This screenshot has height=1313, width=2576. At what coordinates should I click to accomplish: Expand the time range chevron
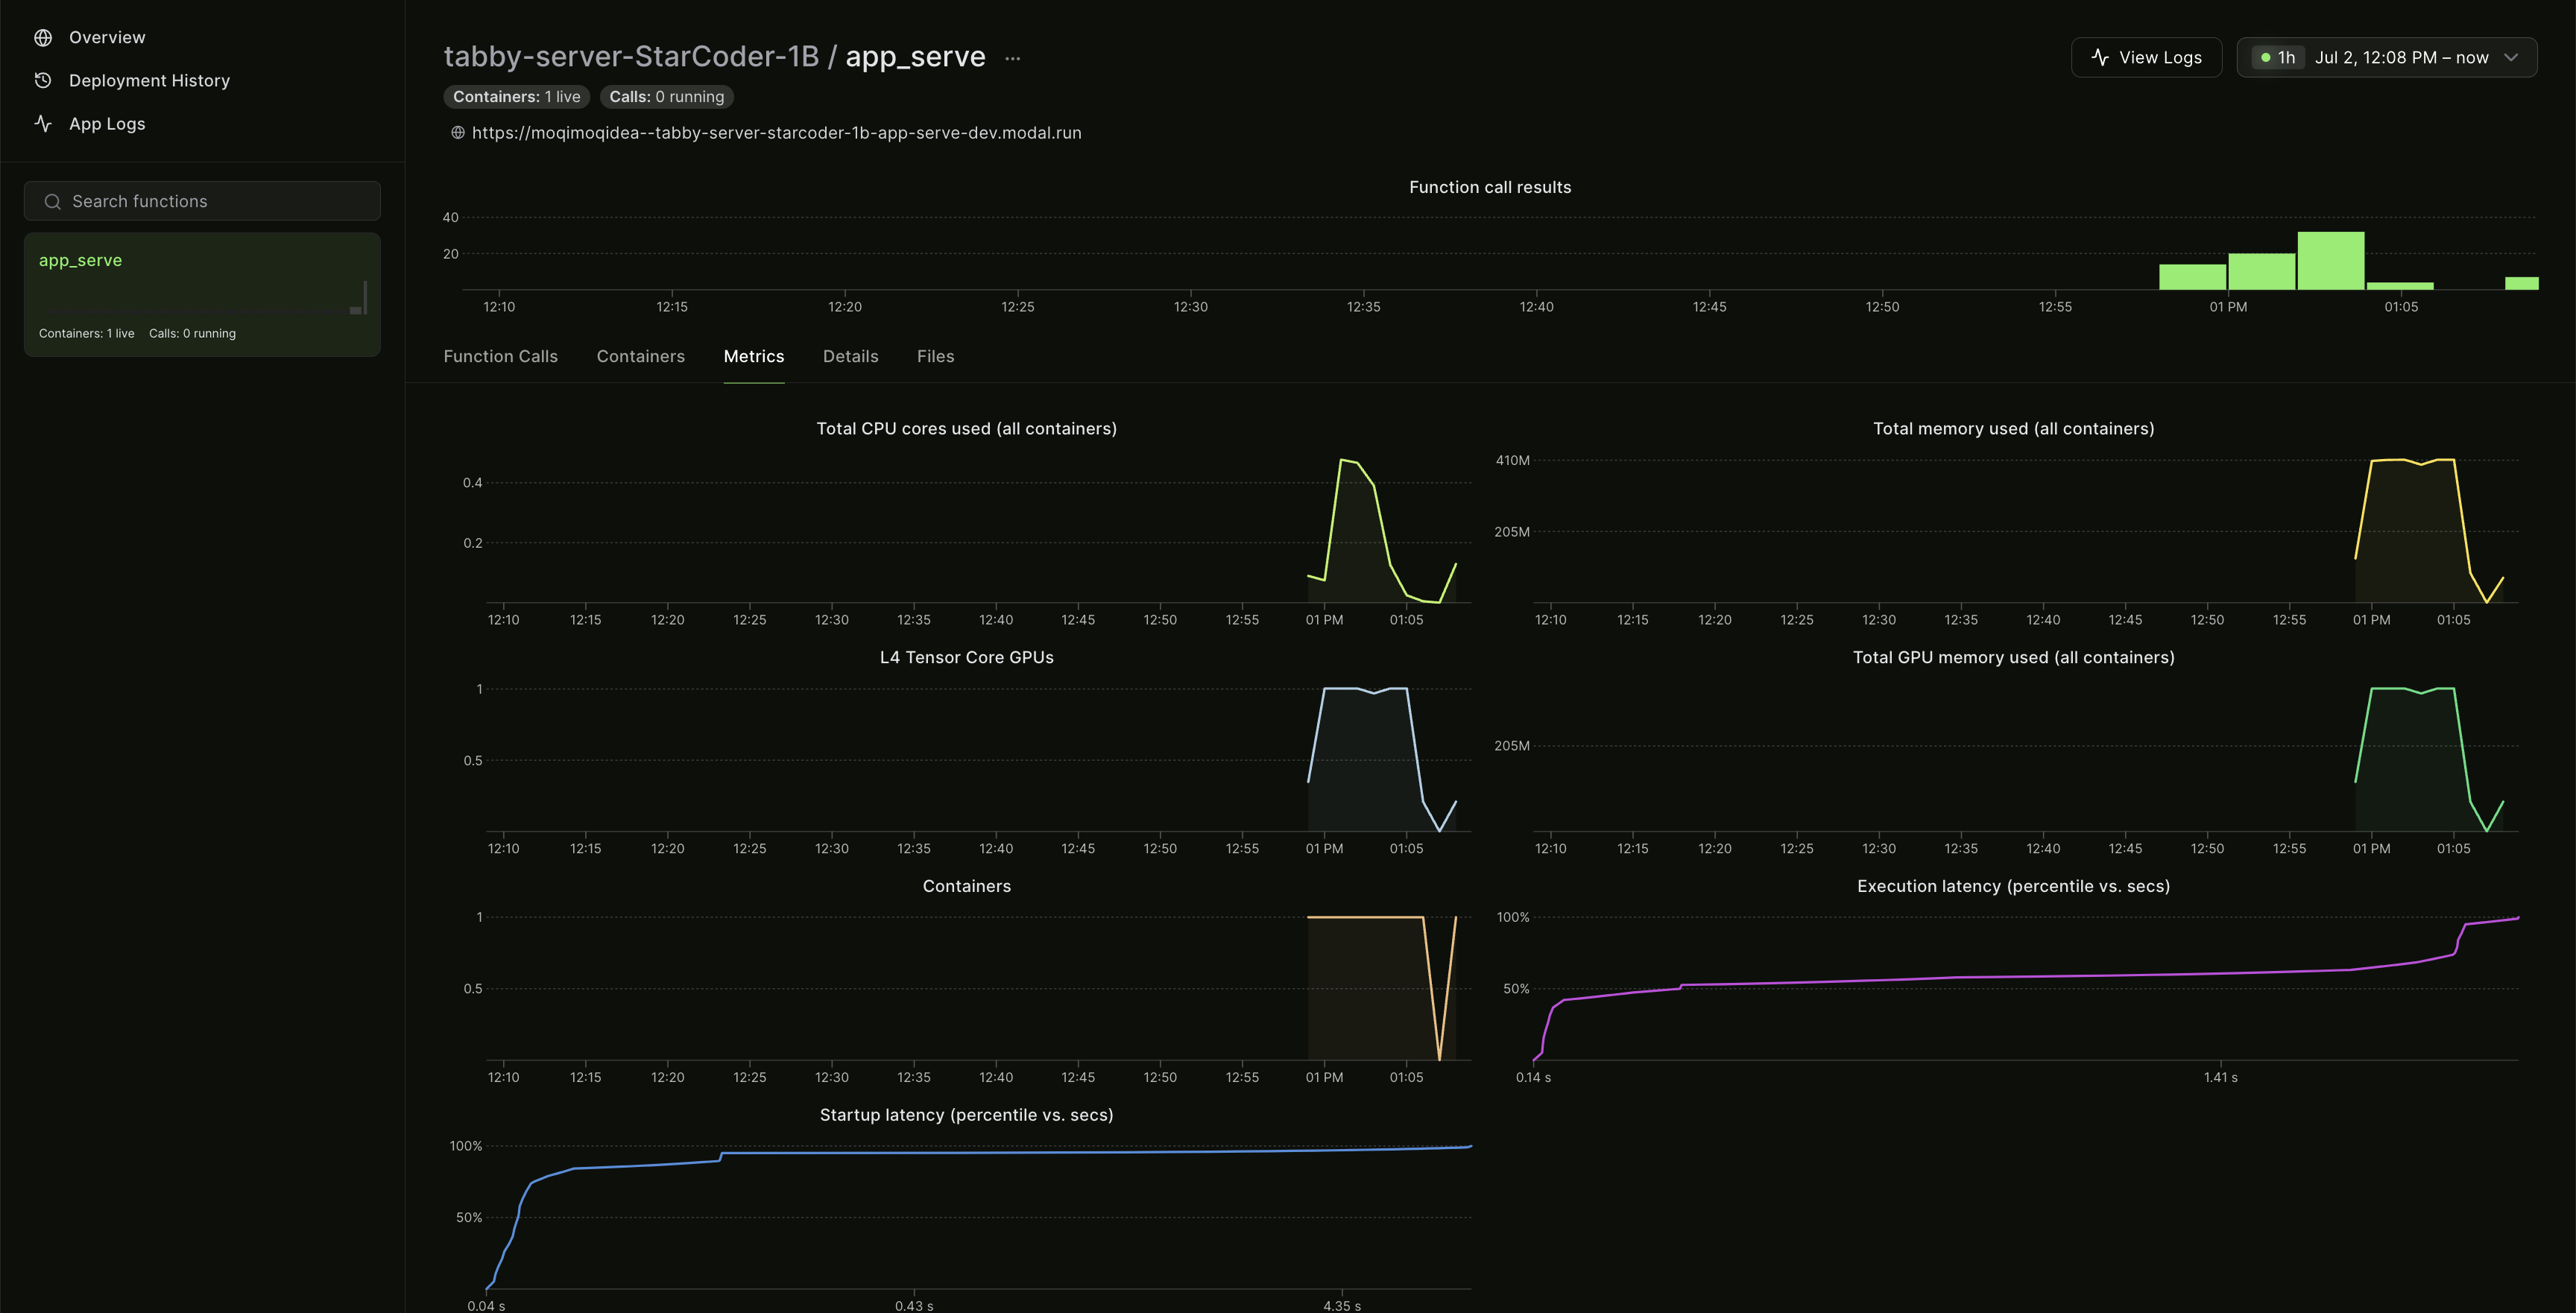pyautogui.click(x=2511, y=57)
